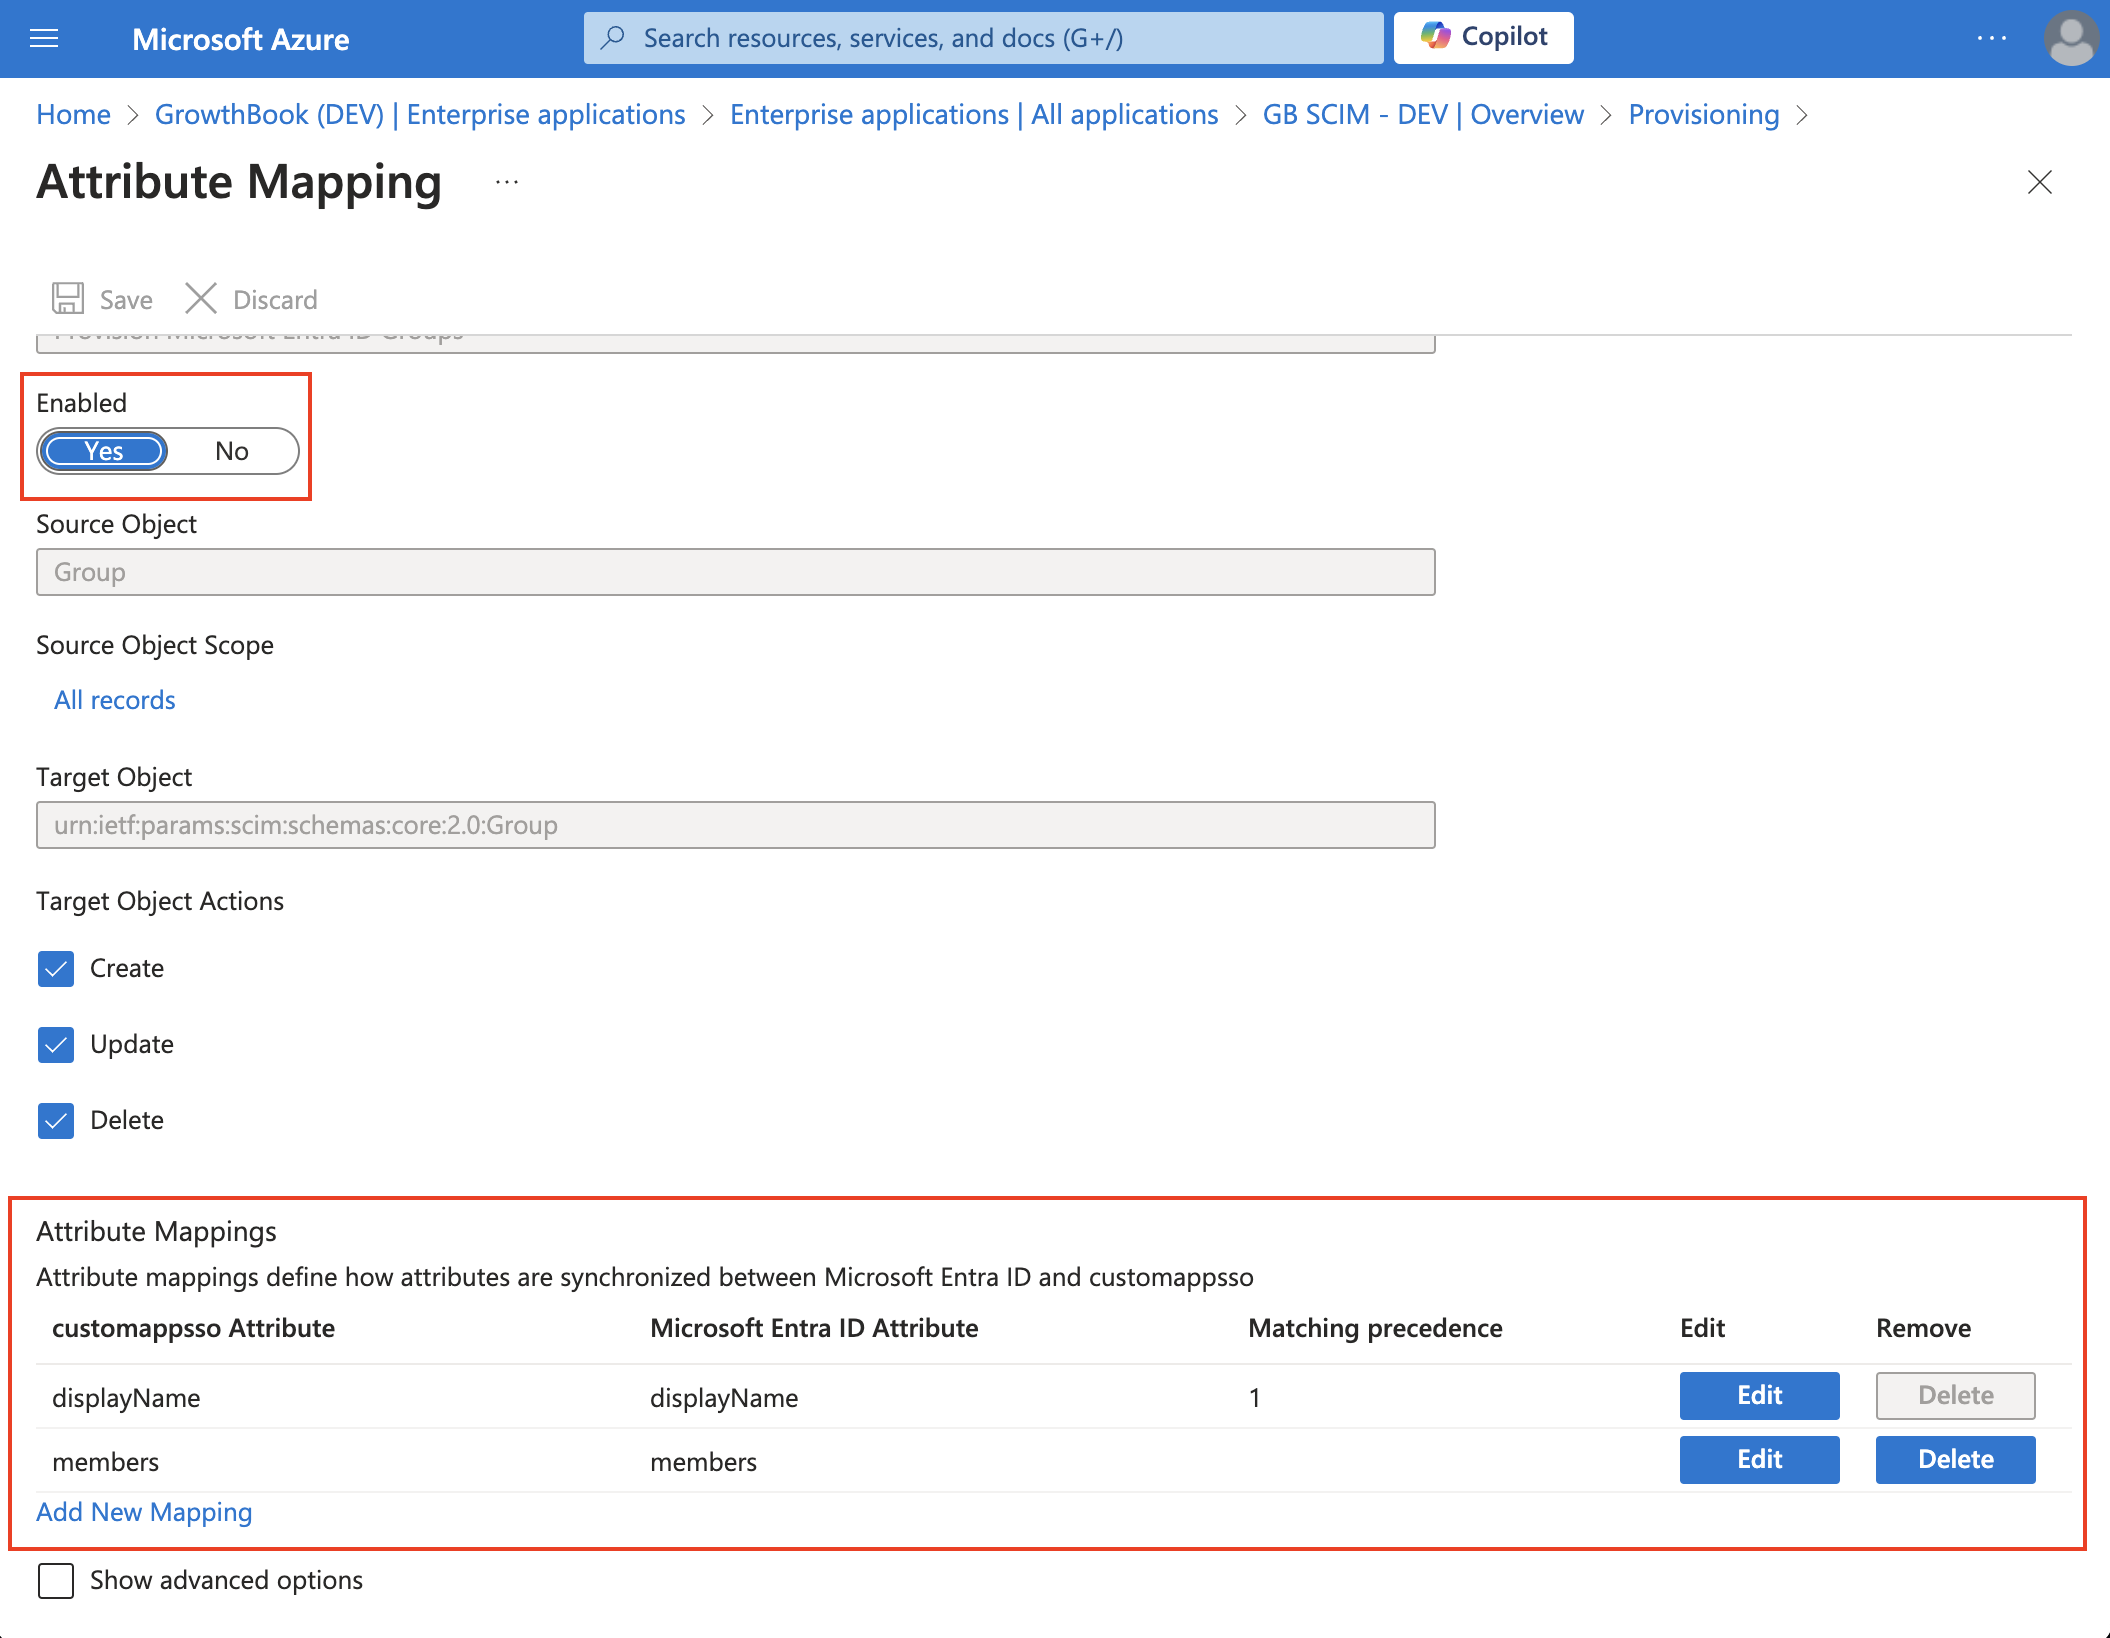The width and height of the screenshot is (2110, 1638).
Task: Click the chevron after Provisioning breadcrumb
Action: [x=1802, y=115]
